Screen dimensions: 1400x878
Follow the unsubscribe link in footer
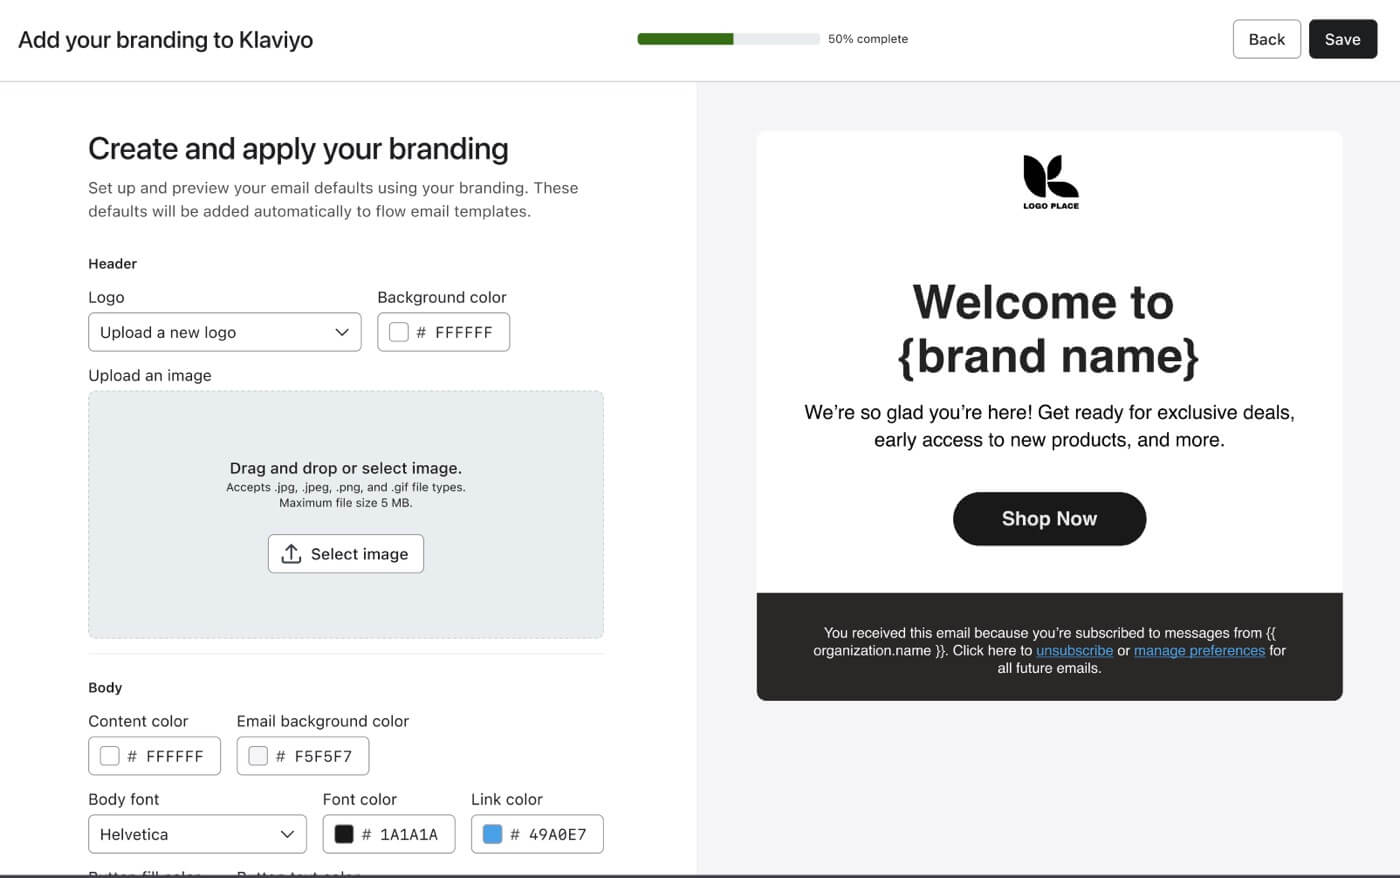1074,650
